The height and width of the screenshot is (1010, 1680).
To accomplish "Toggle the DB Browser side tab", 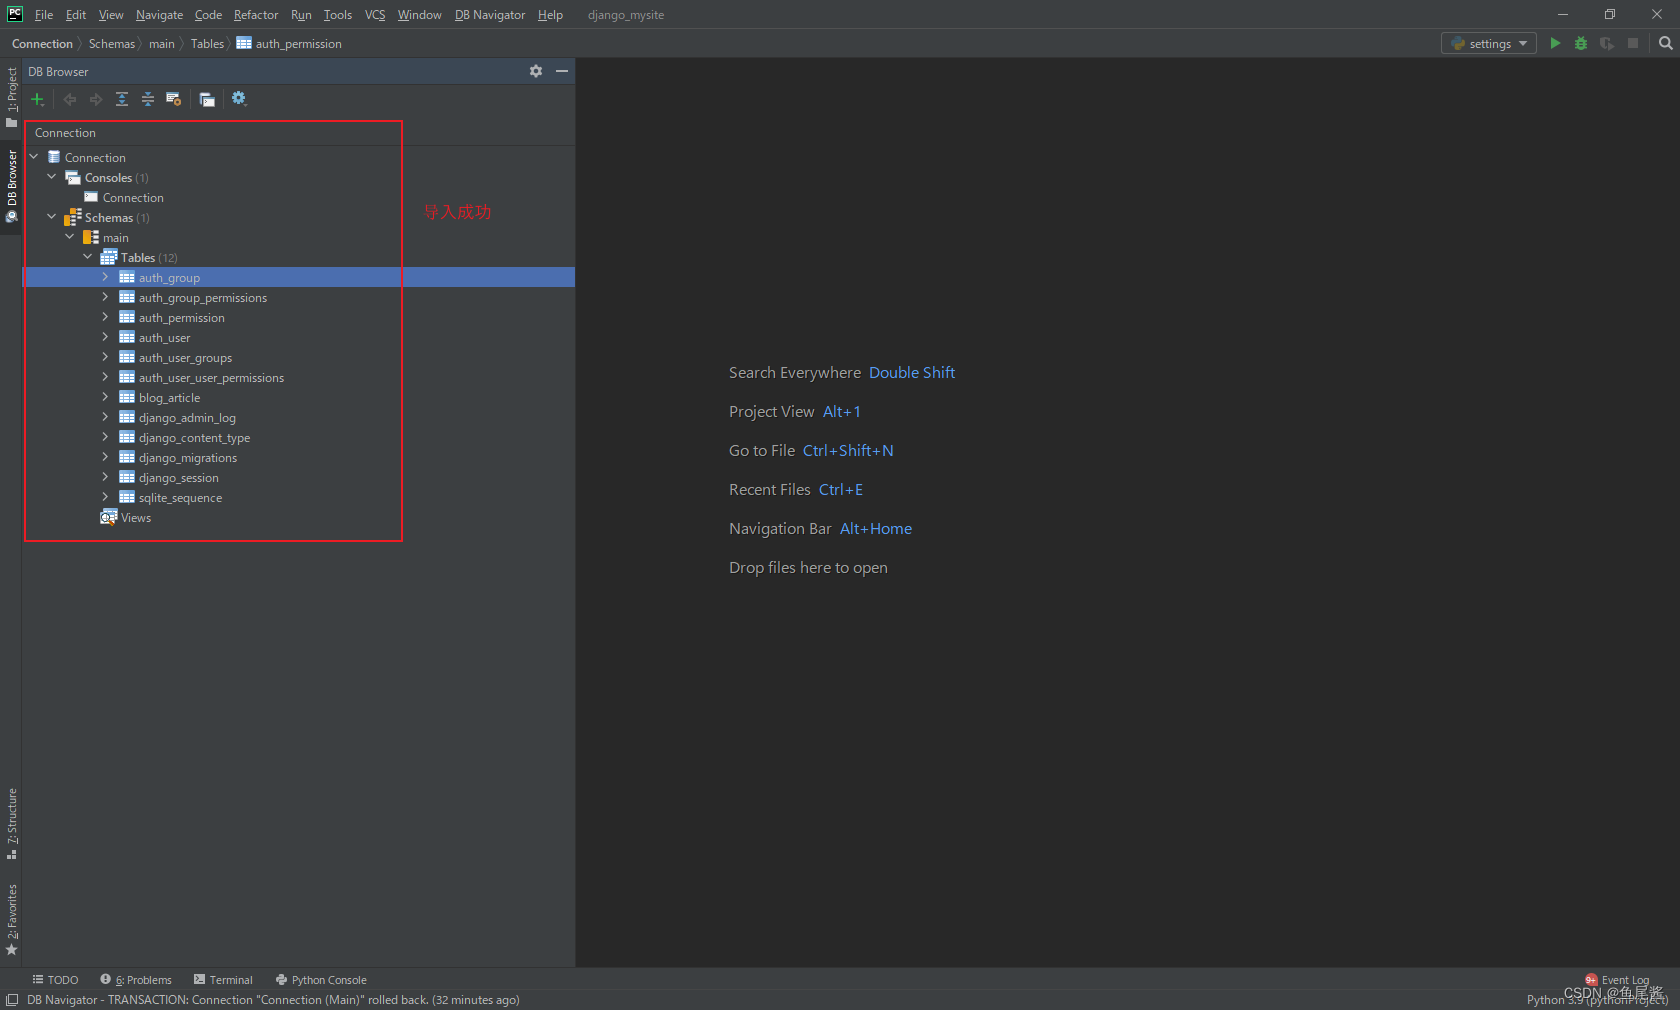I will point(12,187).
